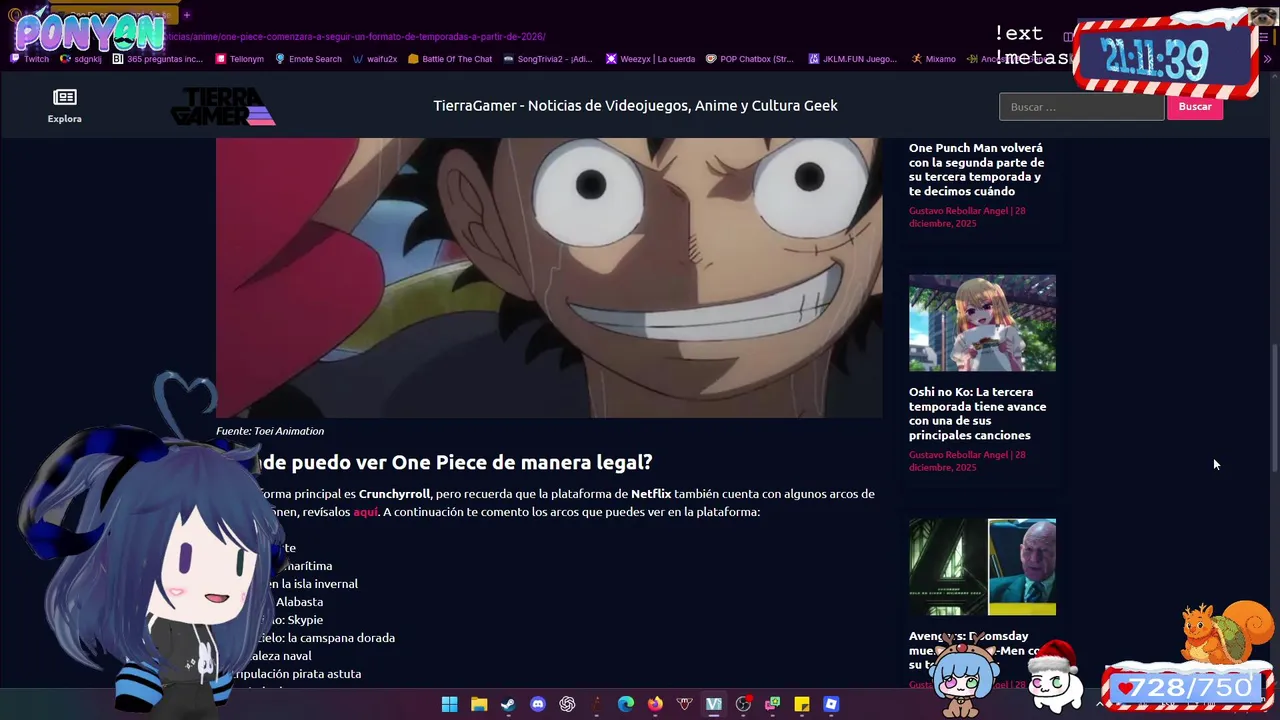Image resolution: width=1280 pixels, height=720 pixels.
Task: Open the Twitch bookmark
Action: pos(30,59)
